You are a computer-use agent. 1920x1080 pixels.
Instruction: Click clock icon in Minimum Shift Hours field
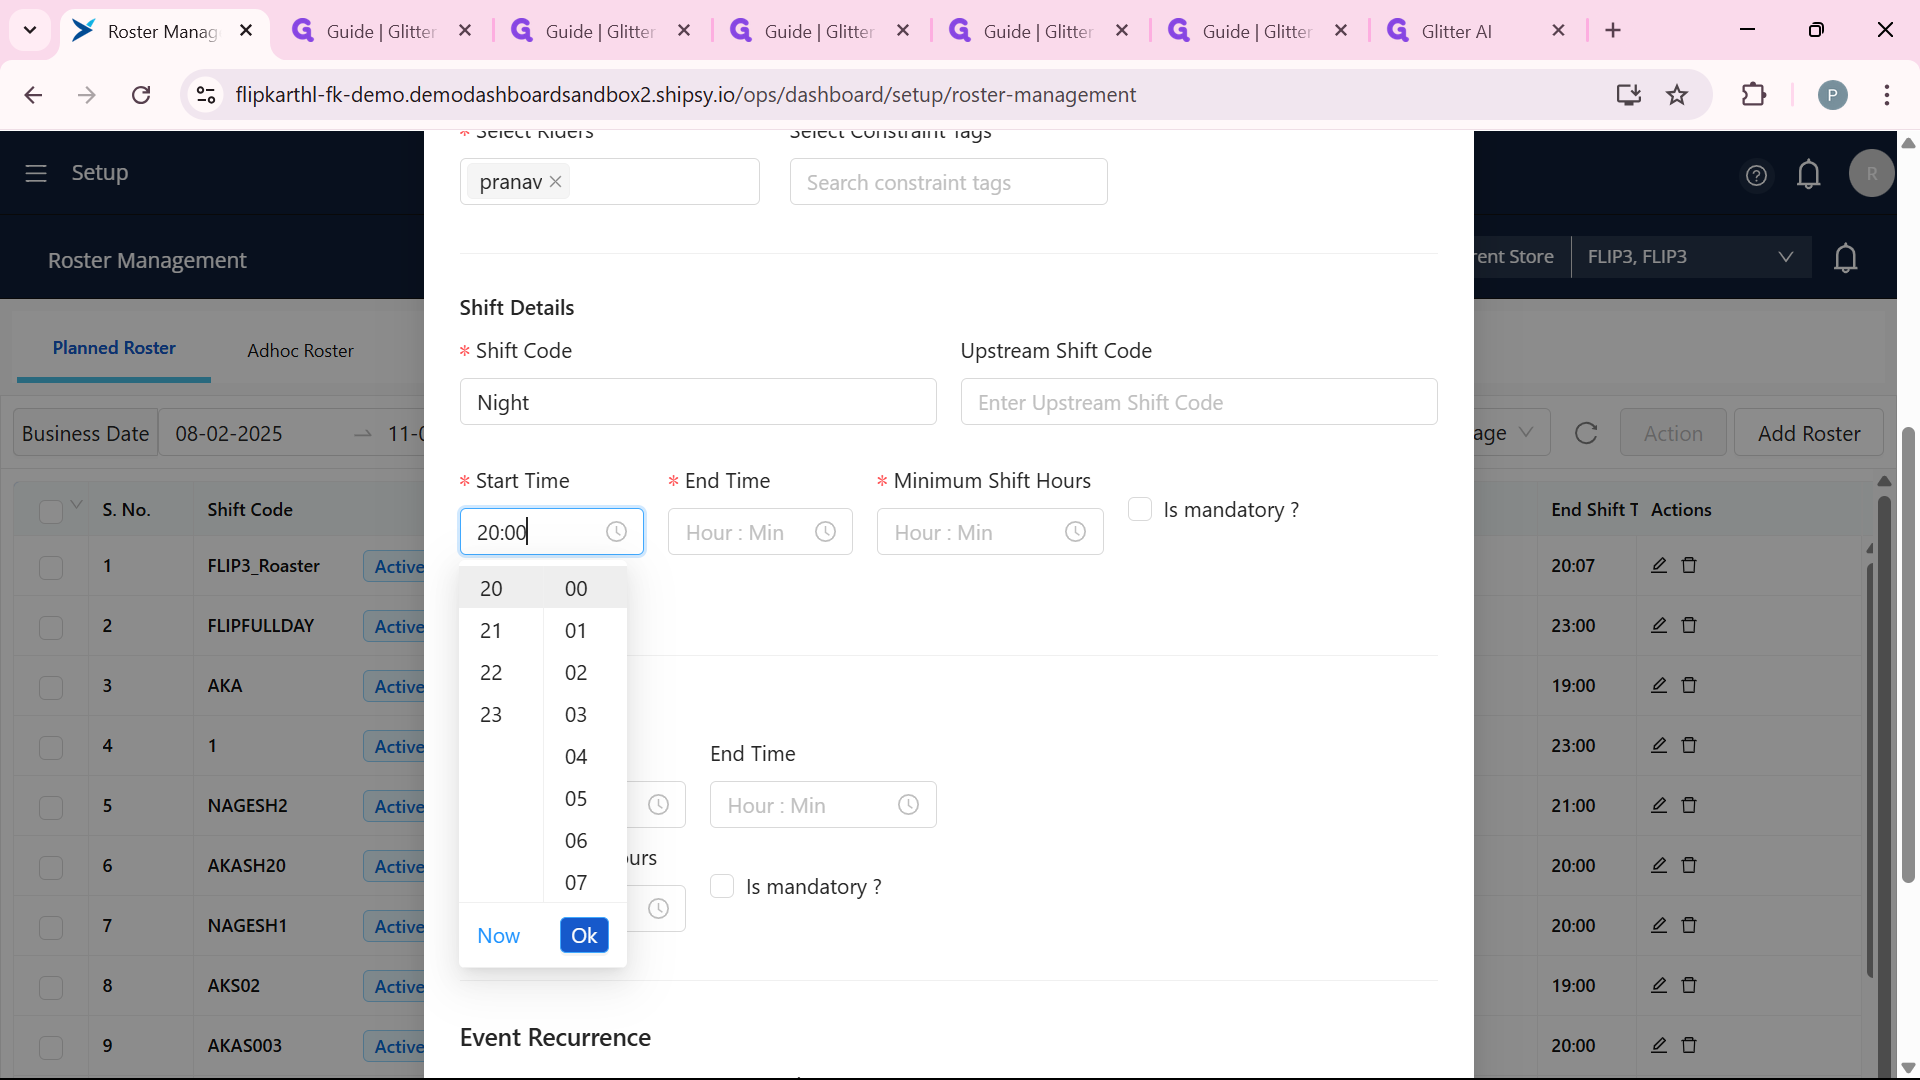(x=1075, y=532)
